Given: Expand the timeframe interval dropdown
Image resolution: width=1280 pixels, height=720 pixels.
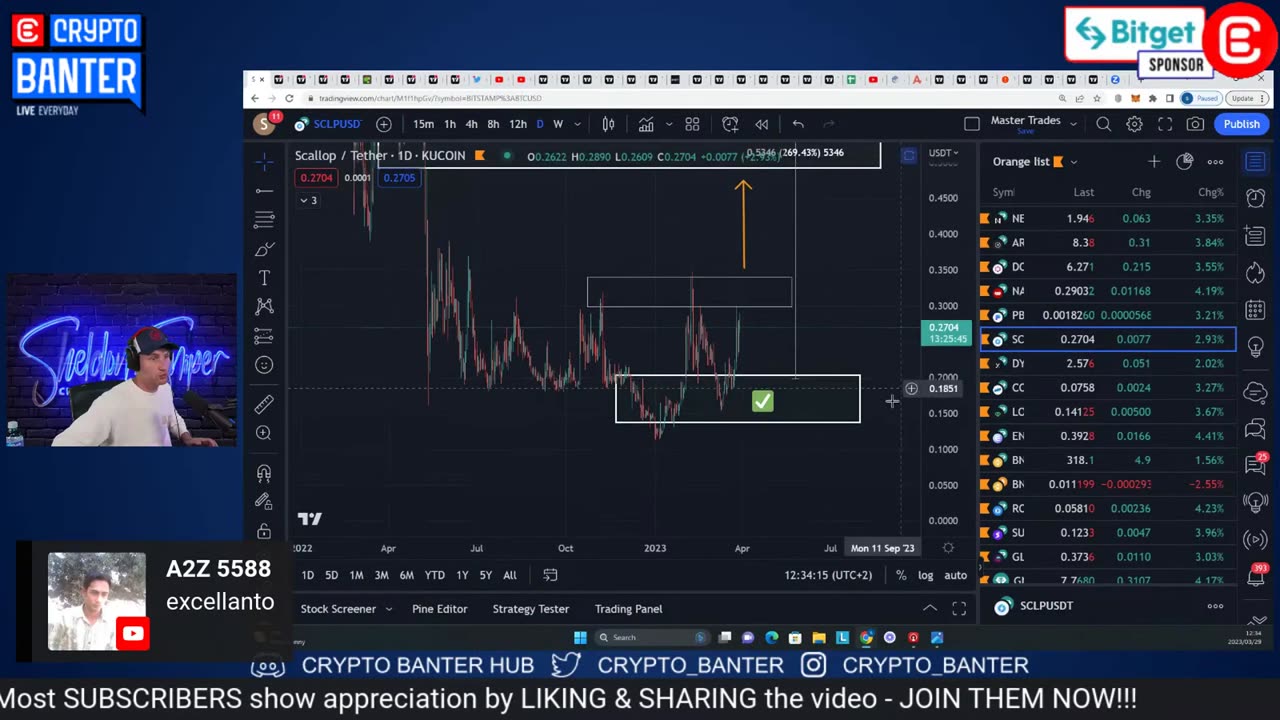Looking at the screenshot, I should [579, 124].
